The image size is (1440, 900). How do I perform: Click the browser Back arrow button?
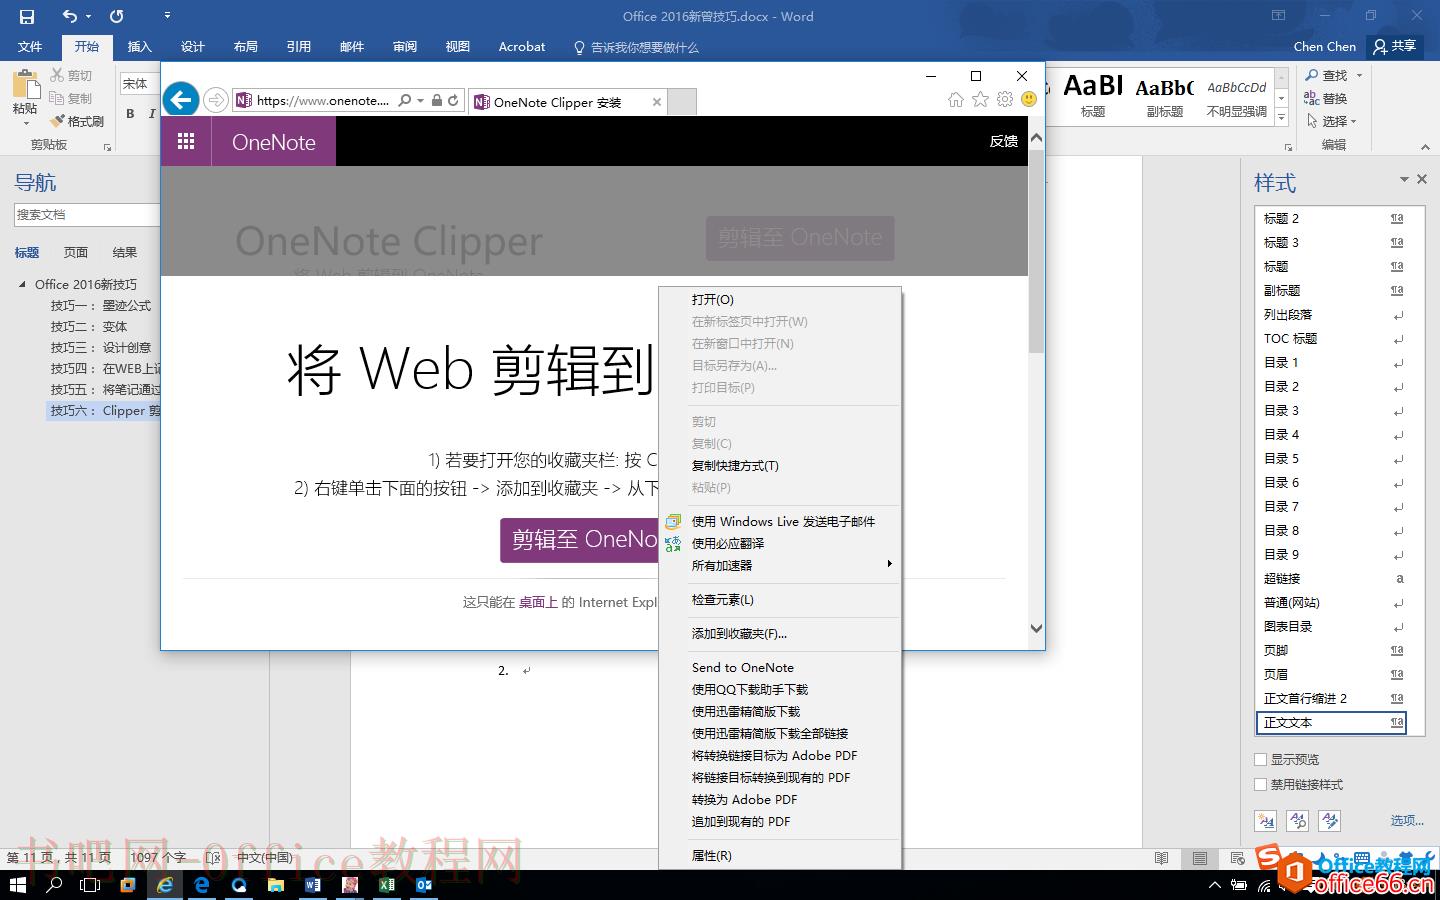(181, 99)
